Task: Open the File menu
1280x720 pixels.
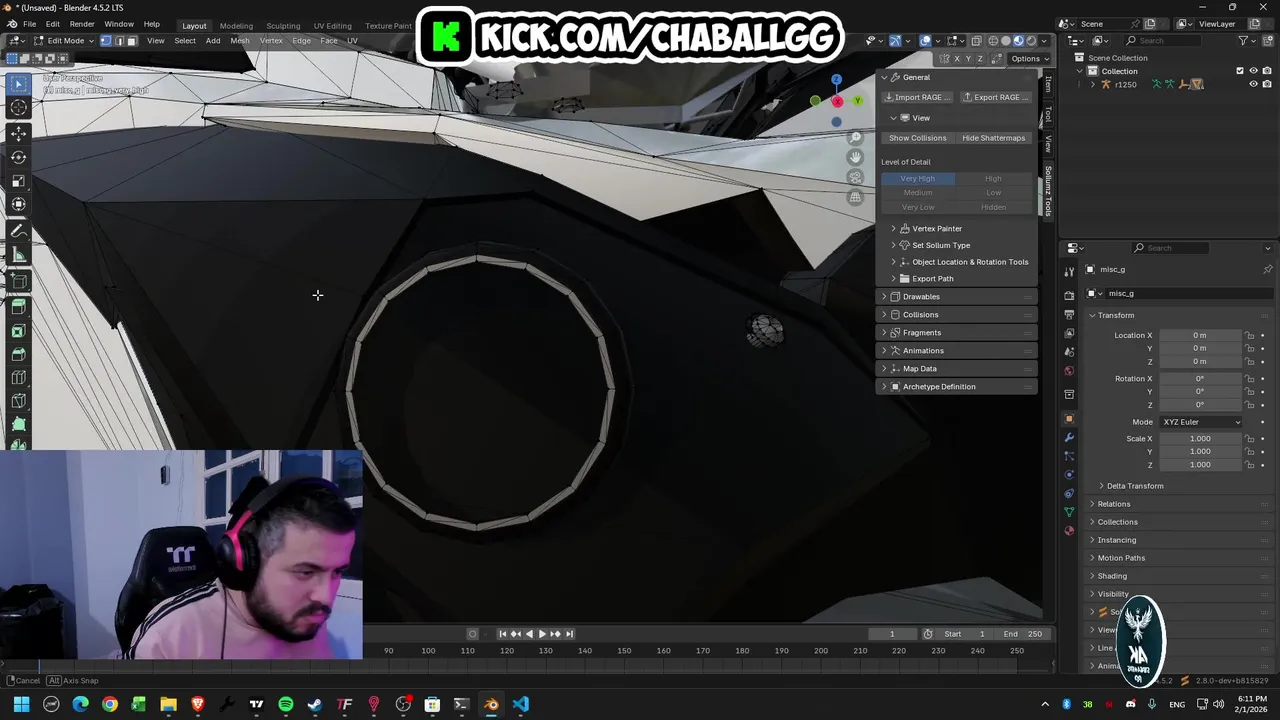Action: click(30, 24)
